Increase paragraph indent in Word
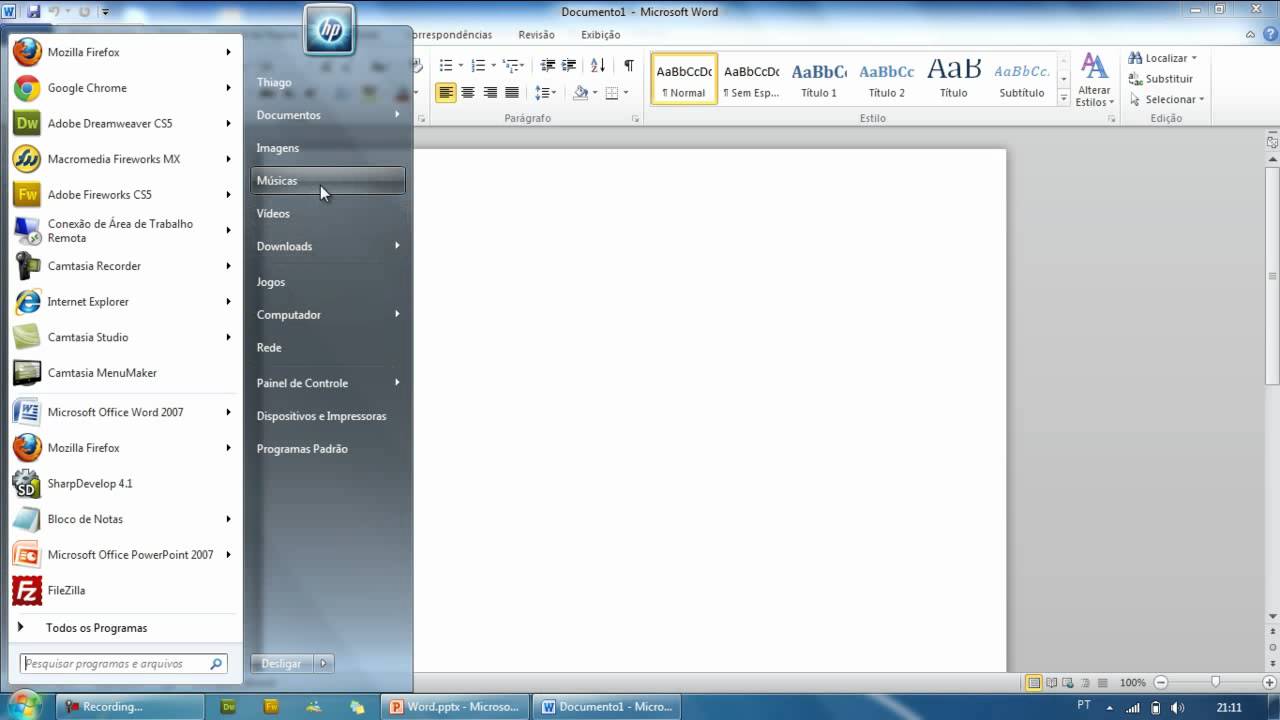Screen dimensions: 1280x720 coord(569,65)
